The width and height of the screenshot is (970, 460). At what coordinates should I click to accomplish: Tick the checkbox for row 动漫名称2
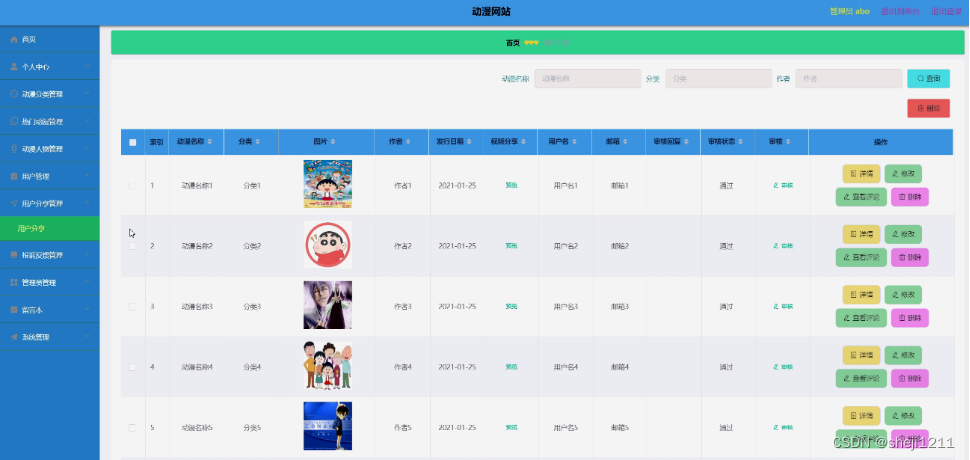[x=132, y=246]
